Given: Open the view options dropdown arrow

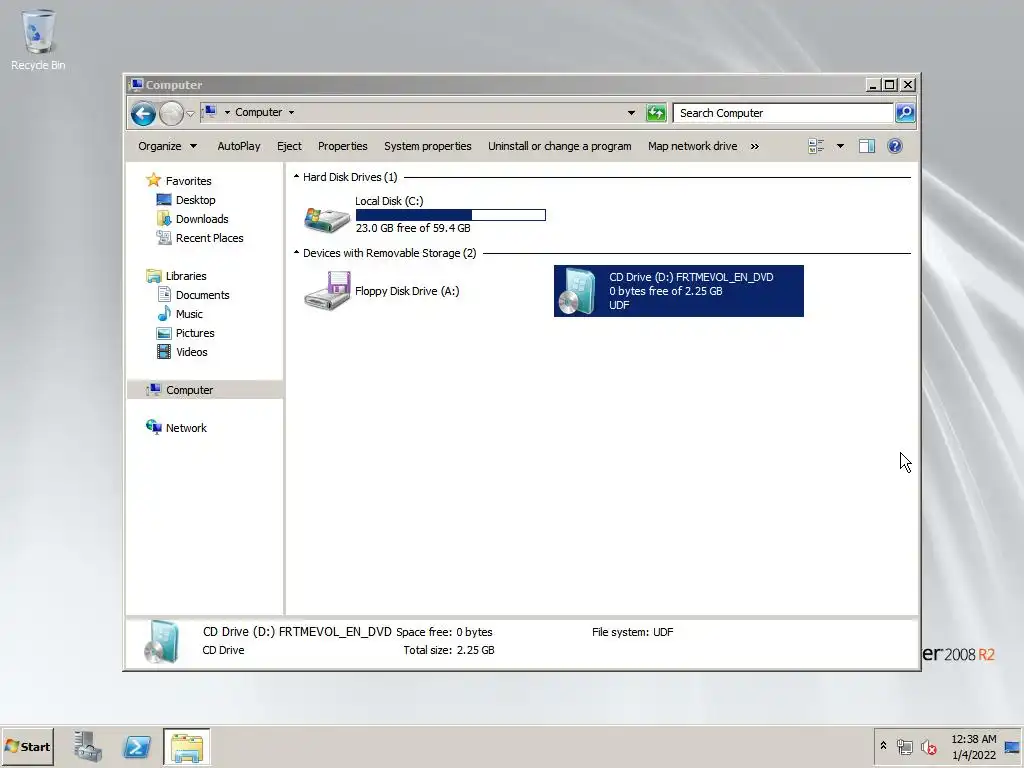Looking at the screenshot, I should pyautogui.click(x=840, y=146).
